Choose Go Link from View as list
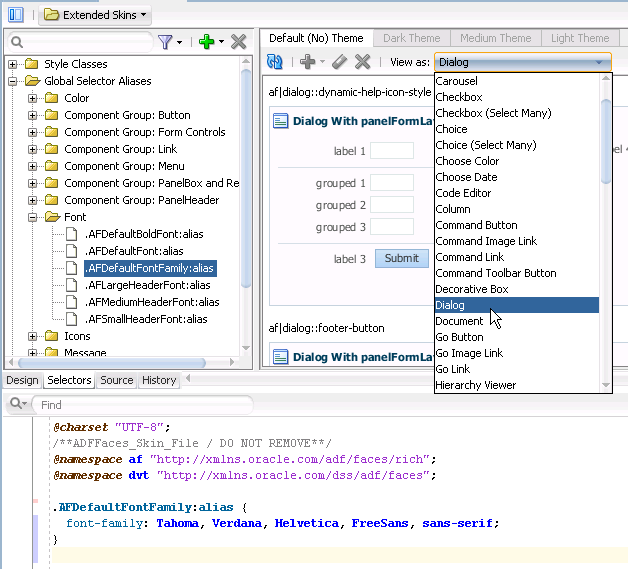Image resolution: width=628 pixels, height=569 pixels. (x=517, y=369)
